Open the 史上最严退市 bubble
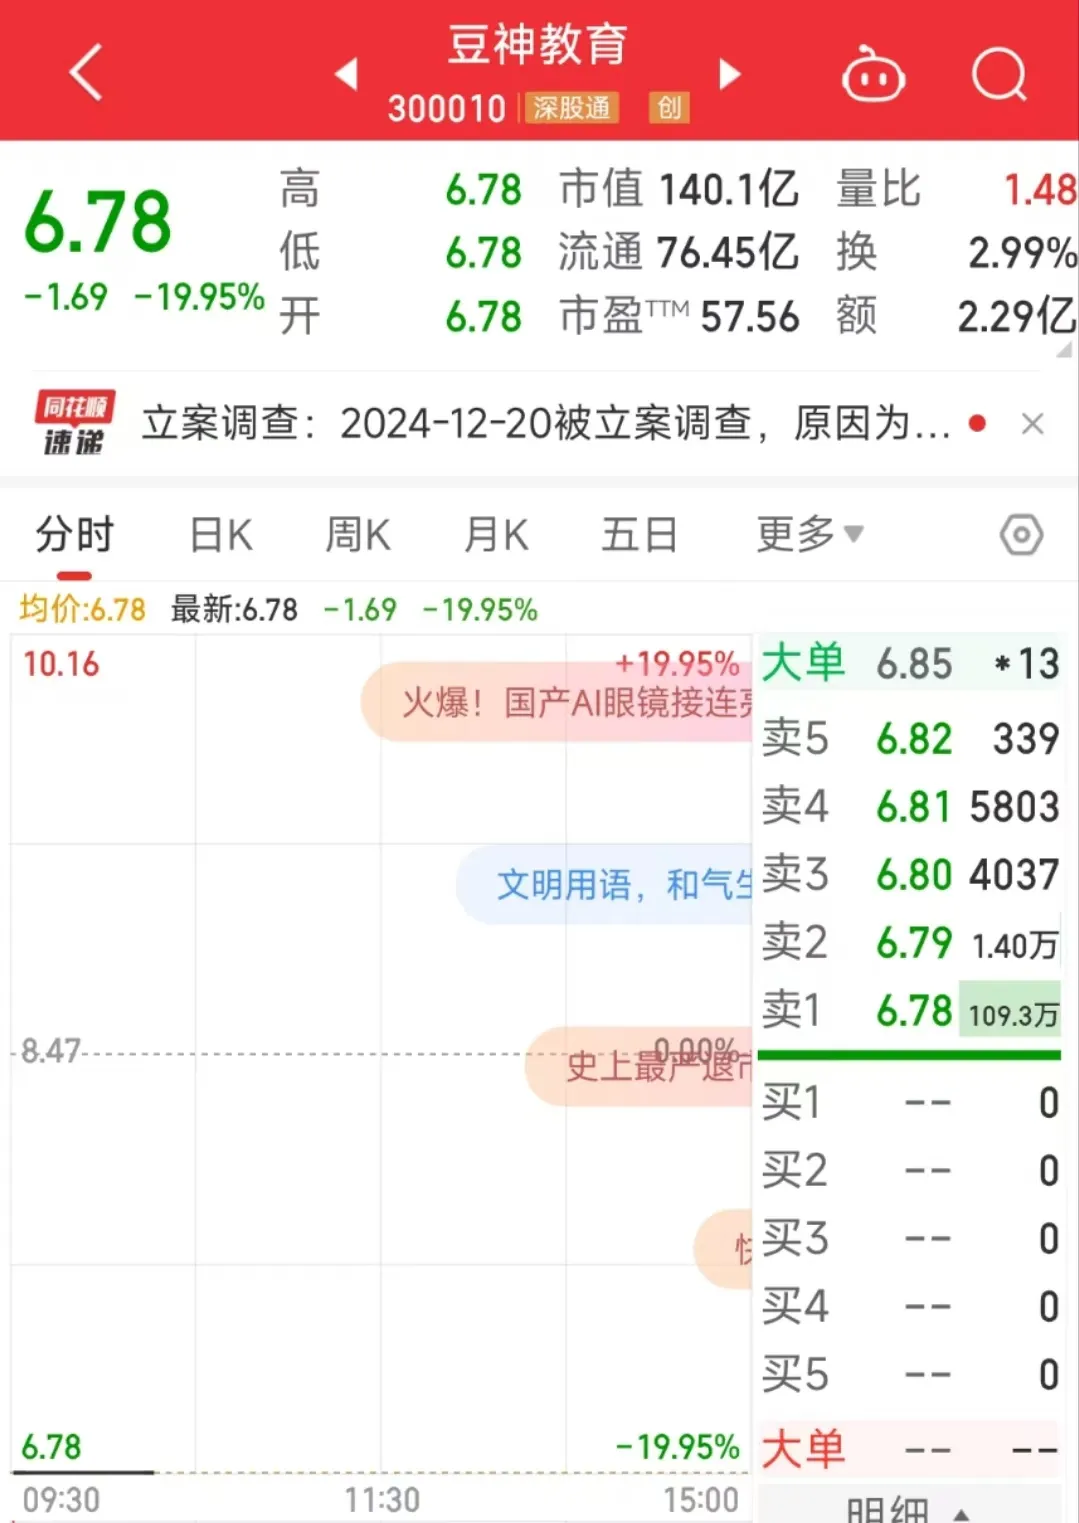1079x1523 pixels. coord(638,1066)
